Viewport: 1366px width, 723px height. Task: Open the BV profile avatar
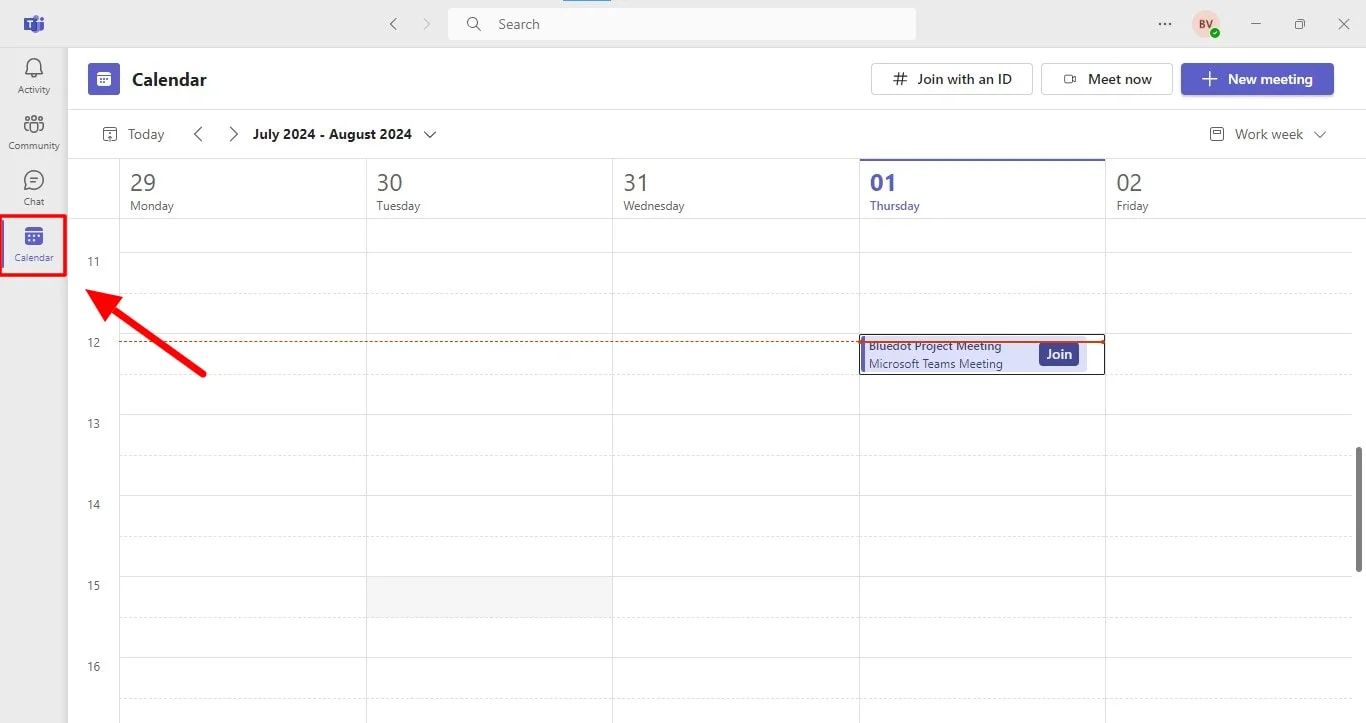pos(1206,24)
